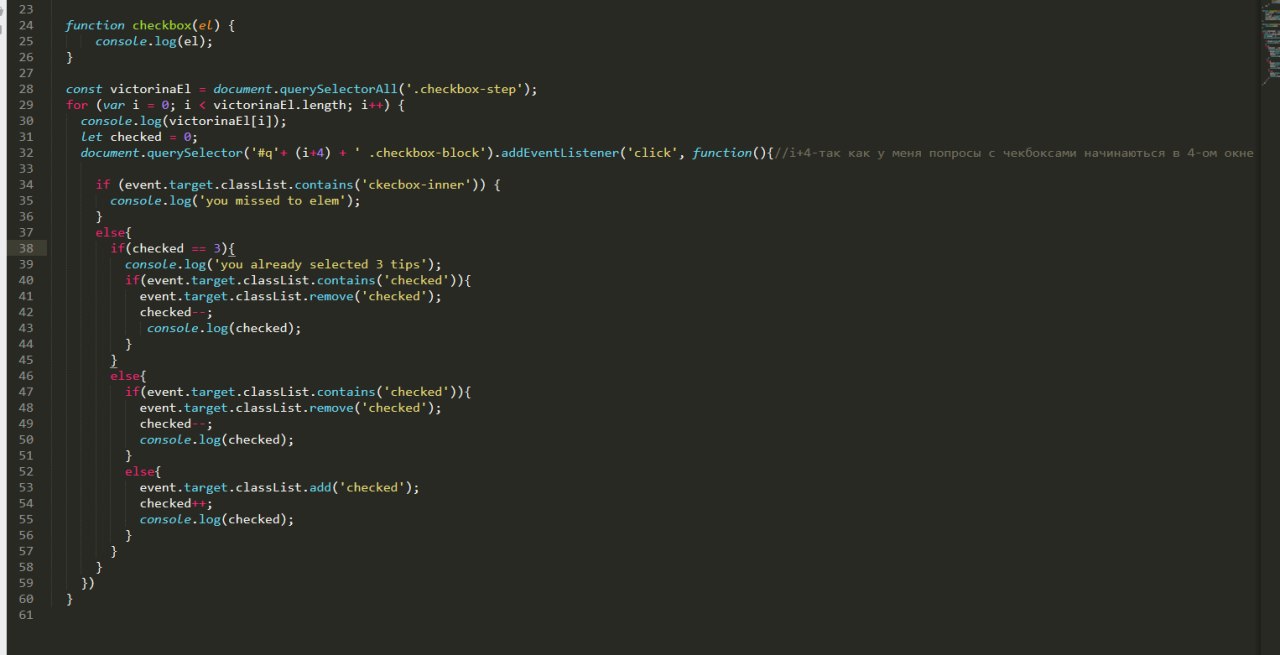Image resolution: width=1280 pixels, height=655 pixels.
Task: Click 'checked++;' on line 54
Action: click(176, 503)
